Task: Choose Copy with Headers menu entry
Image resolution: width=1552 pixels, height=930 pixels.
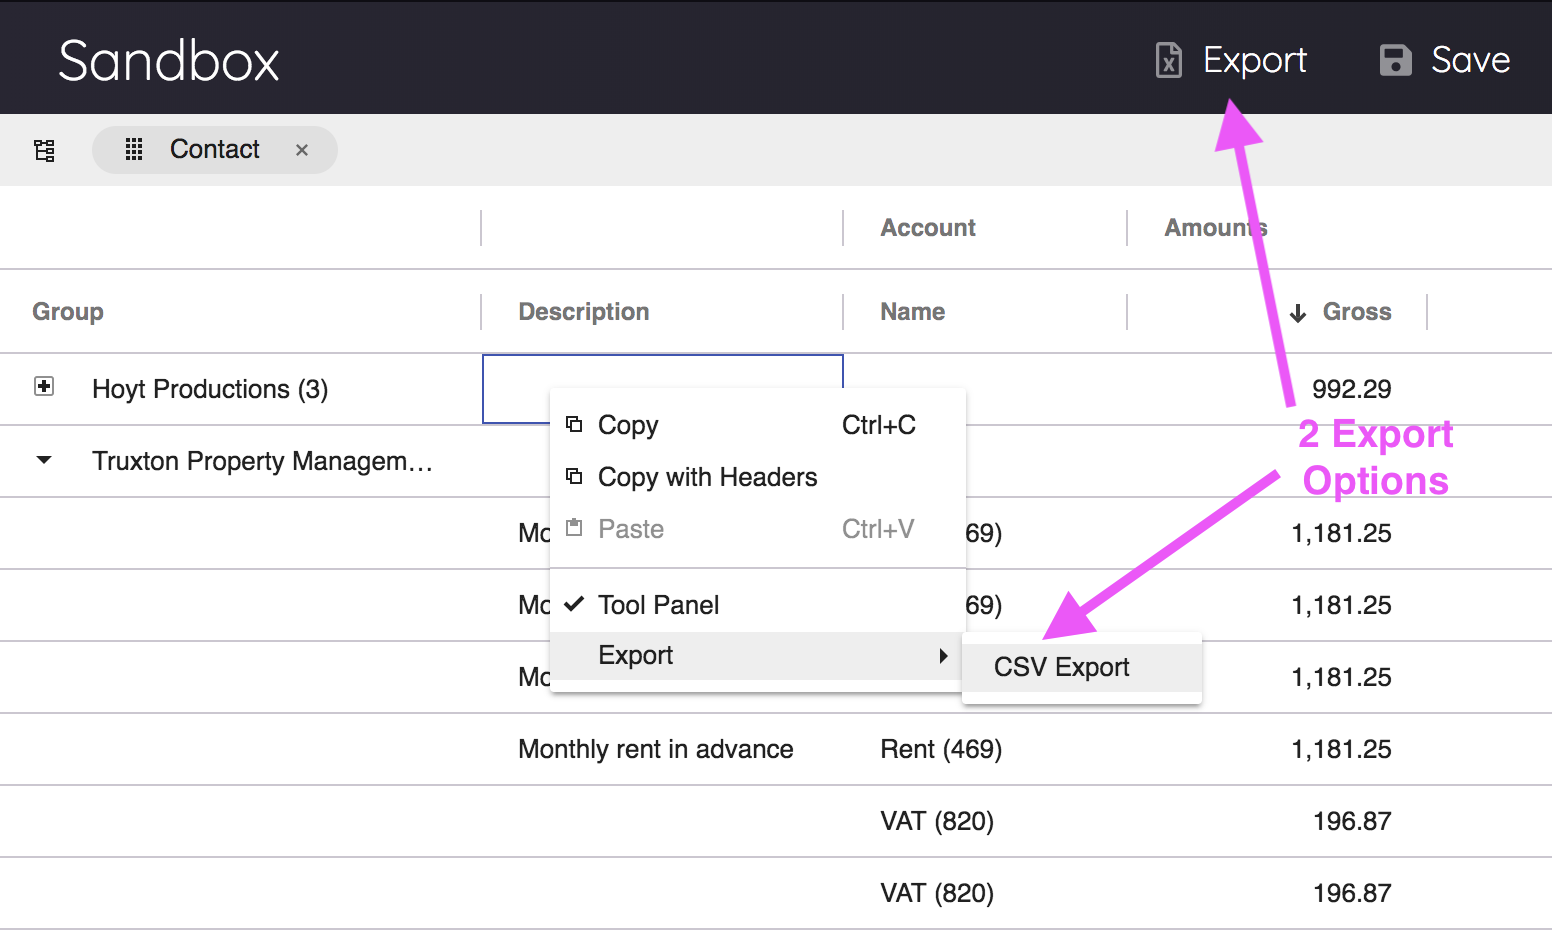Action: click(758, 477)
